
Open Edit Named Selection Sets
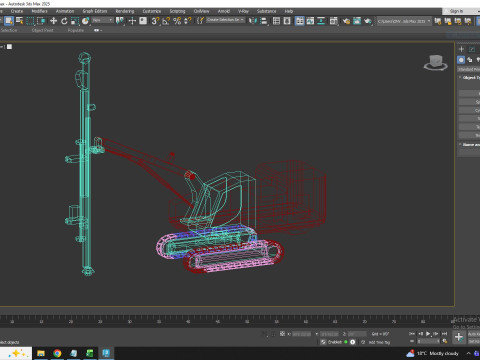tap(200, 21)
